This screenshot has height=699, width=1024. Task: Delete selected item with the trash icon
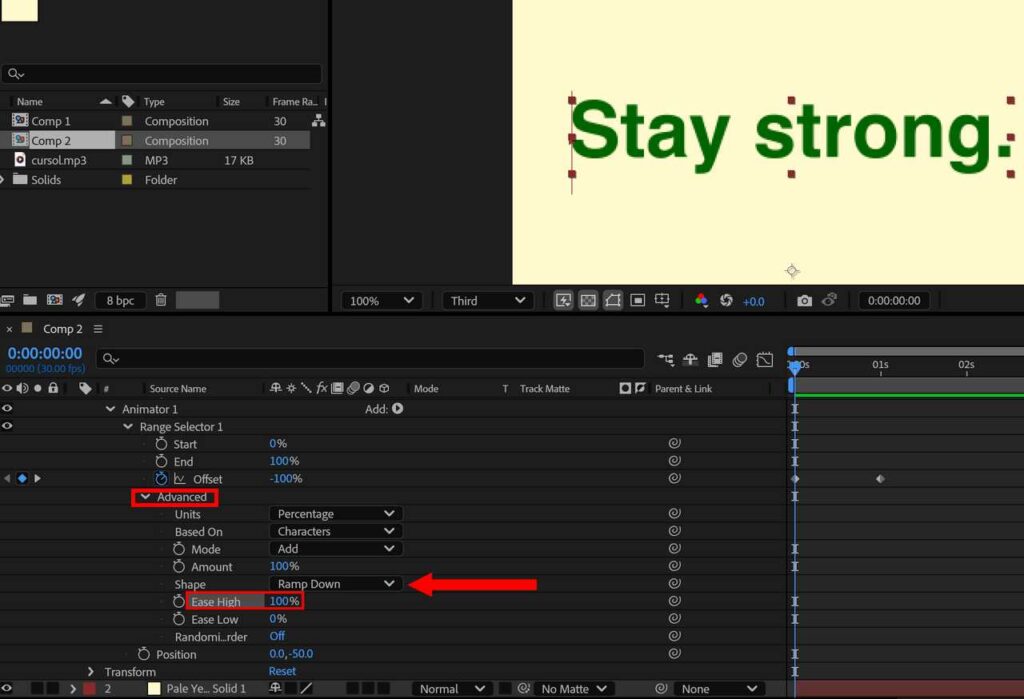(161, 300)
